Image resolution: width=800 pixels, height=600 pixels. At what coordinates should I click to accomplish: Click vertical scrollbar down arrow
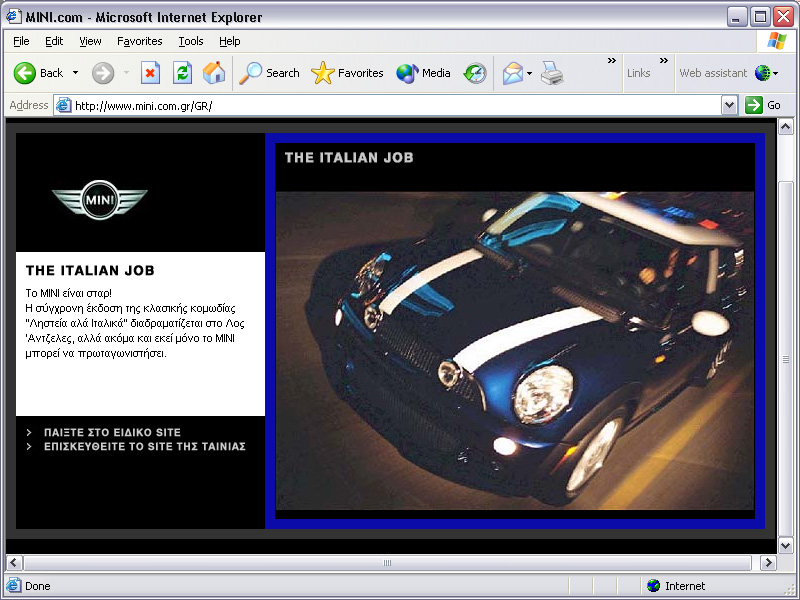tap(786, 545)
